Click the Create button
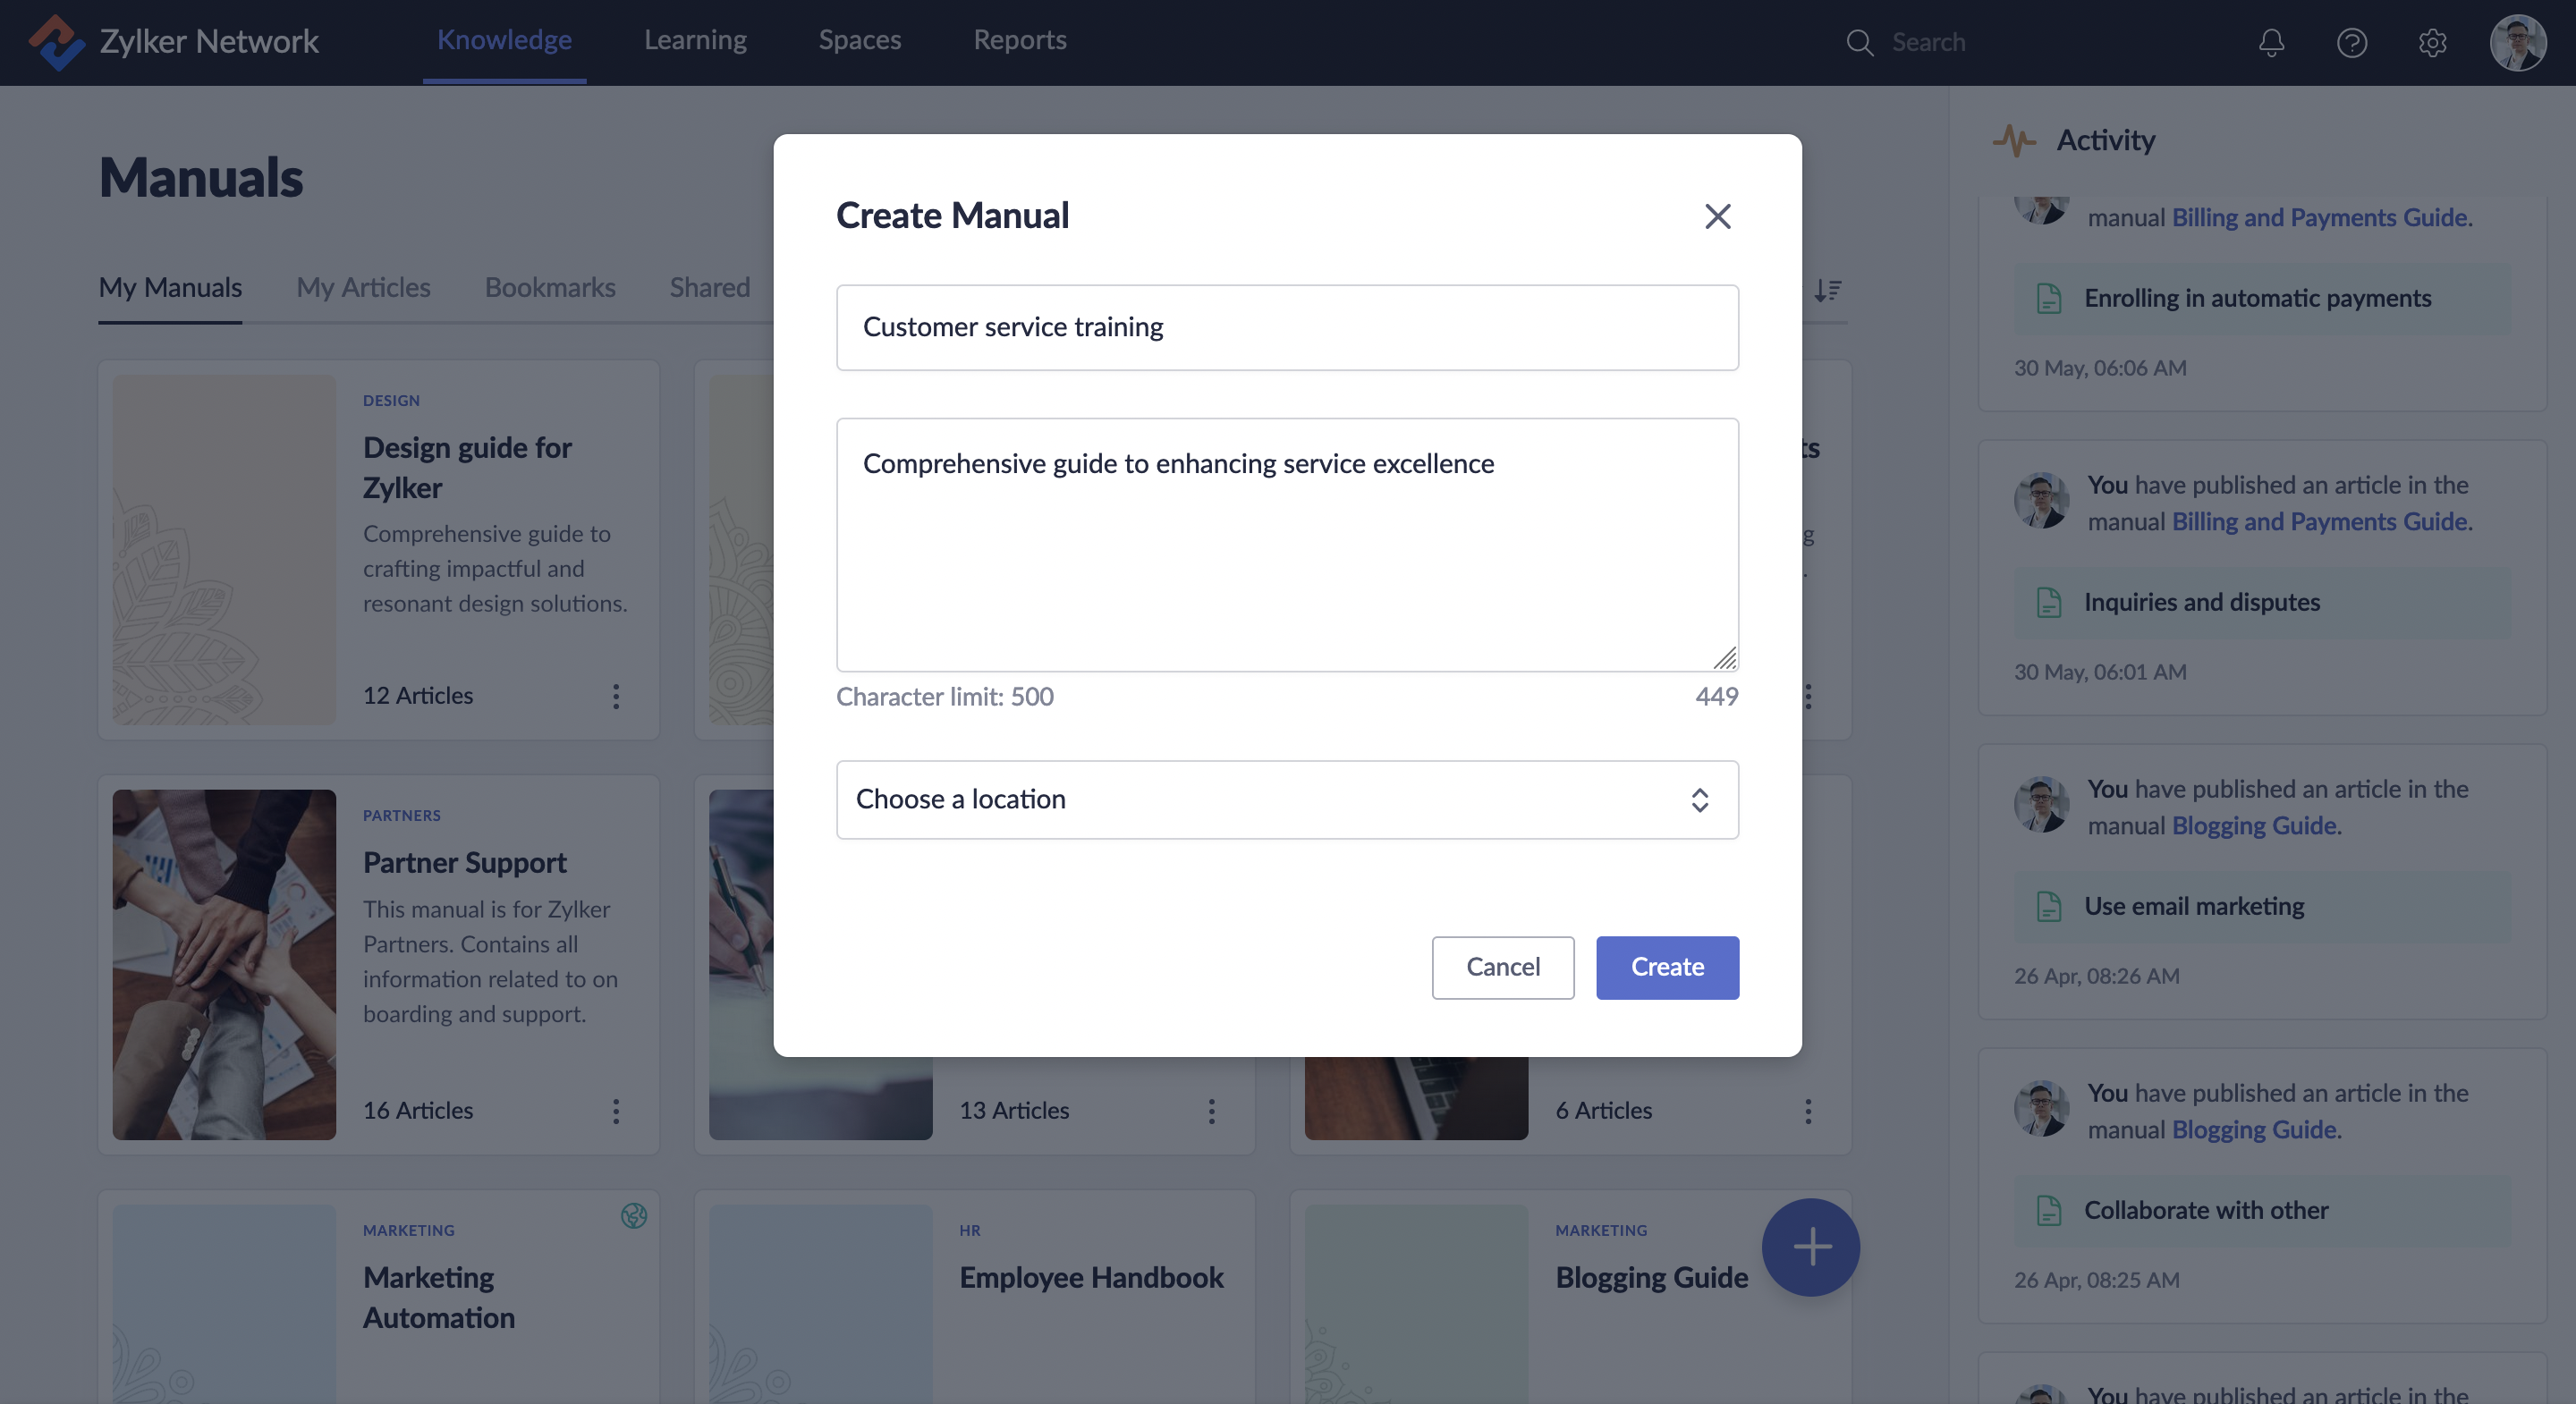This screenshot has width=2576, height=1404. pyautogui.click(x=1667, y=967)
